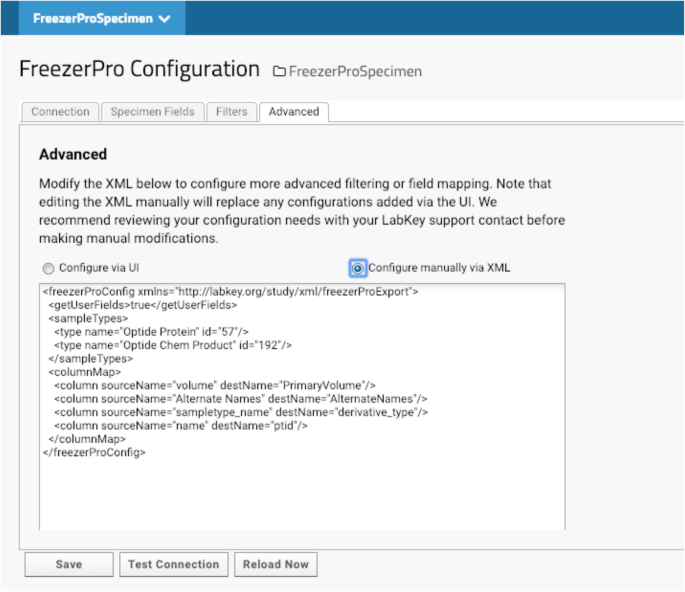The image size is (685, 592).
Task: Click the folder icon beside FreezerProSpecimen
Action: tap(279, 71)
